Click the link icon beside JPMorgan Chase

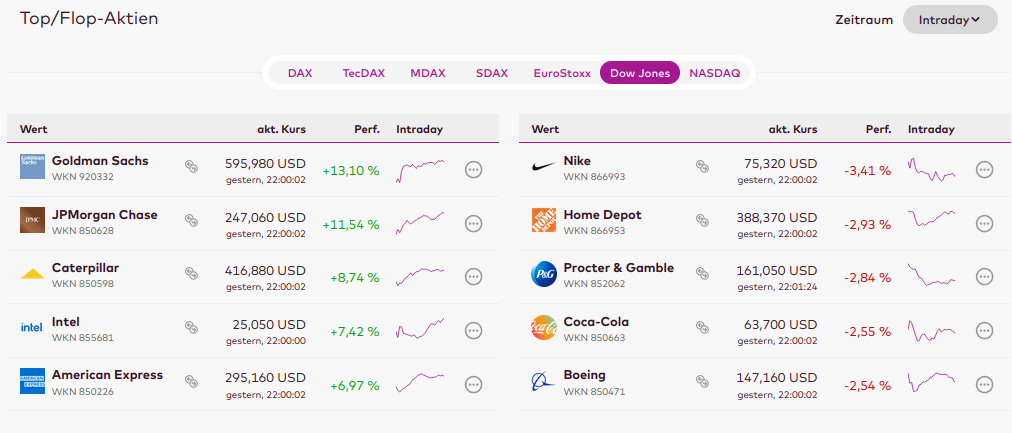coord(192,219)
